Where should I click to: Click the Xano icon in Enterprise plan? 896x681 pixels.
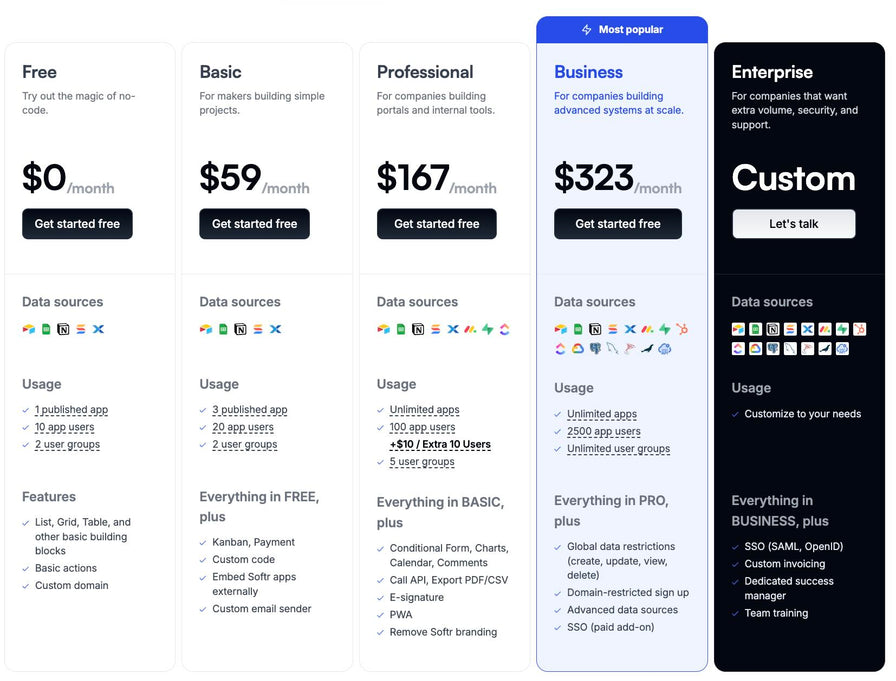click(x=807, y=329)
